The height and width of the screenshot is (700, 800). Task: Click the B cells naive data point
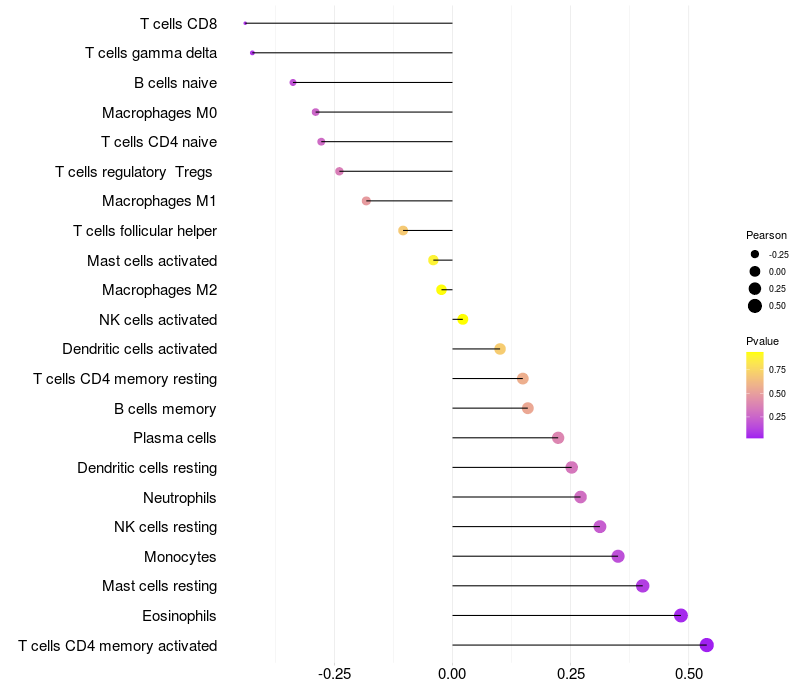292,82
